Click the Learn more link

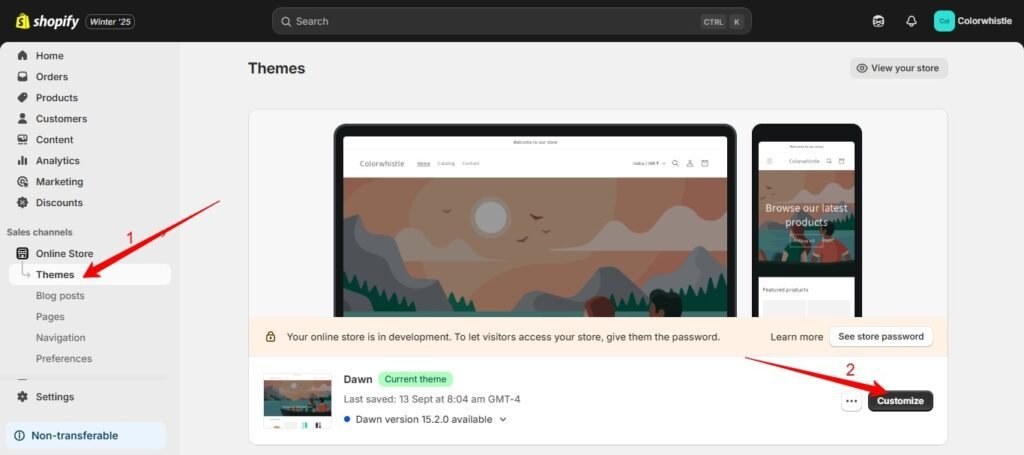point(796,337)
